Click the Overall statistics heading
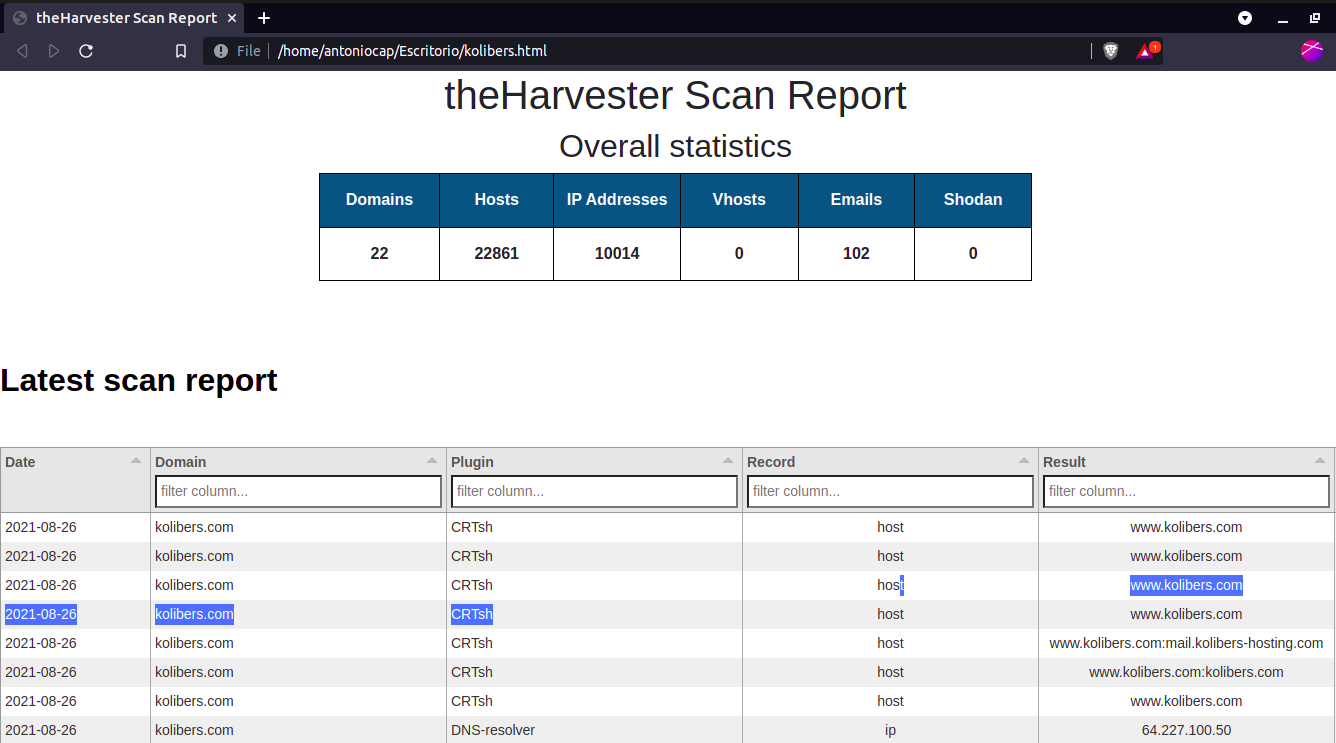This screenshot has height=743, width=1336. 675,146
